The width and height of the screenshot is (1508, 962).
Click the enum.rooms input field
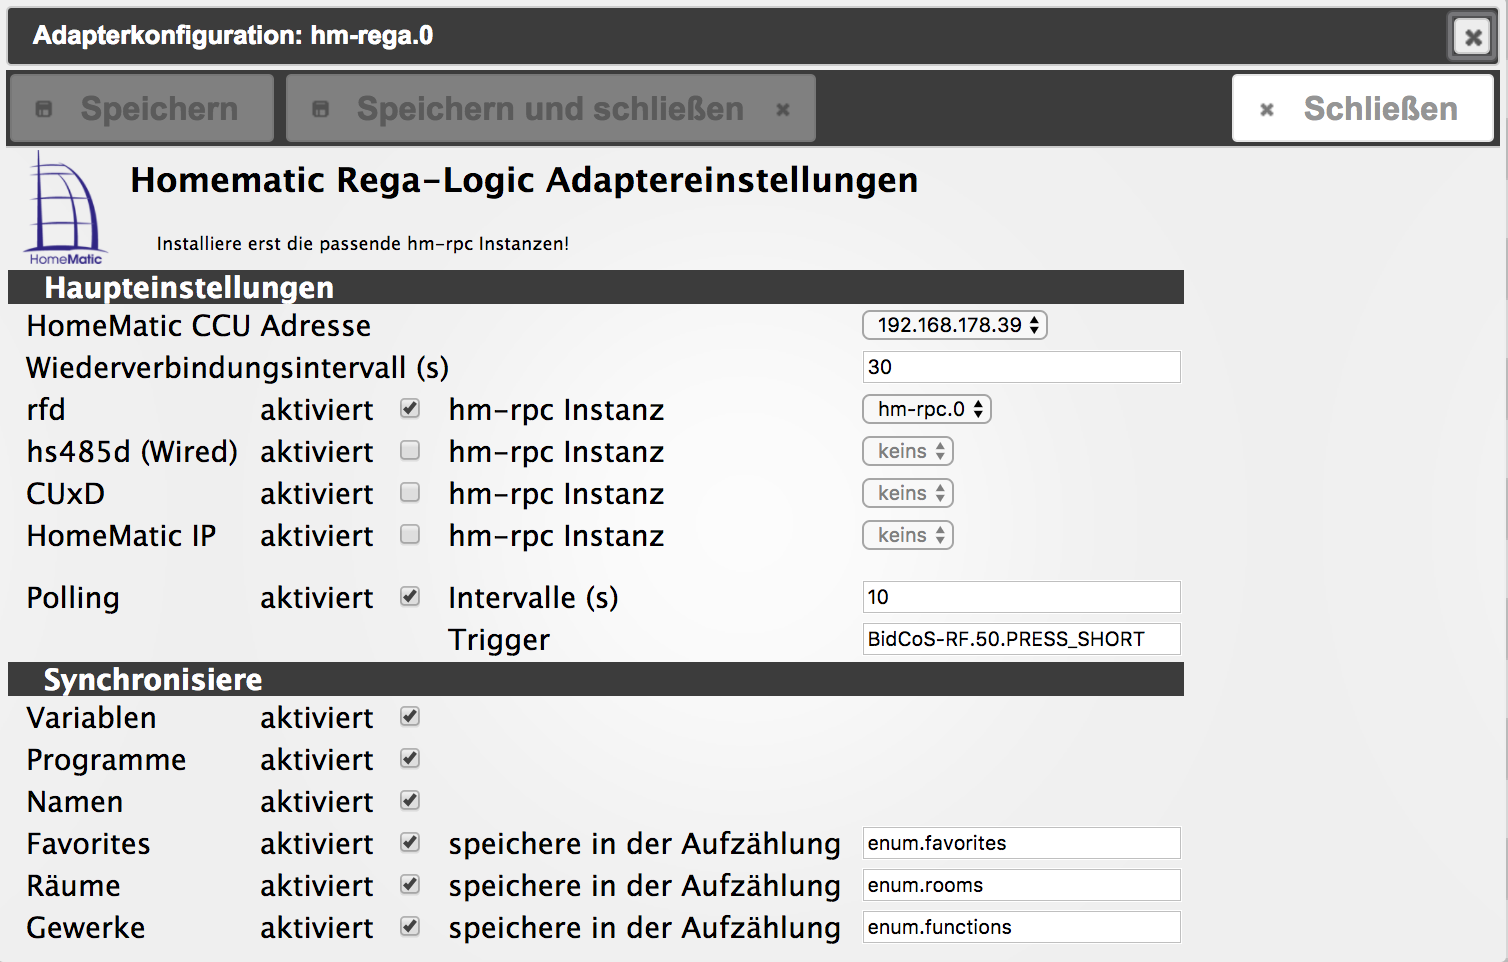pyautogui.click(x=1021, y=885)
